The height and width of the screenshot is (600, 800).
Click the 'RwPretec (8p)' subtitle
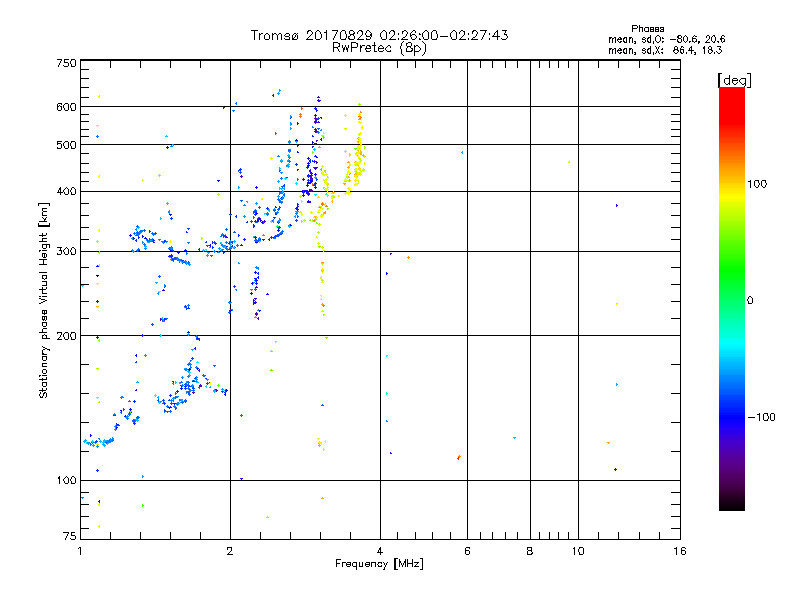[379, 48]
